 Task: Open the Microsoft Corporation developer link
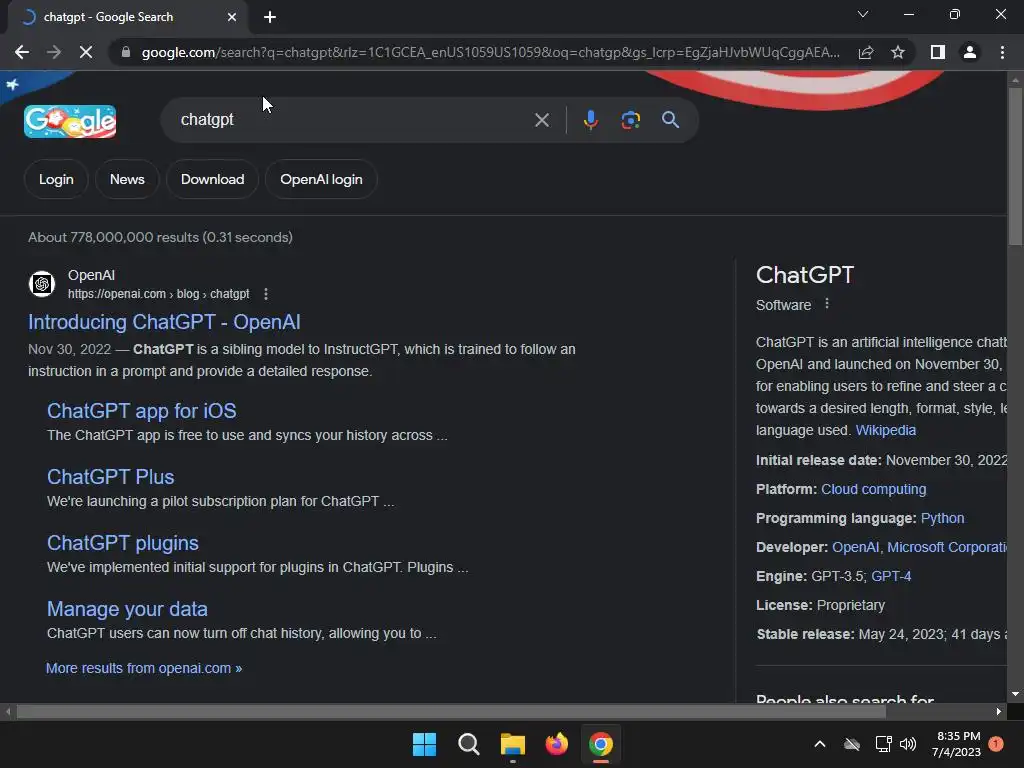click(946, 547)
